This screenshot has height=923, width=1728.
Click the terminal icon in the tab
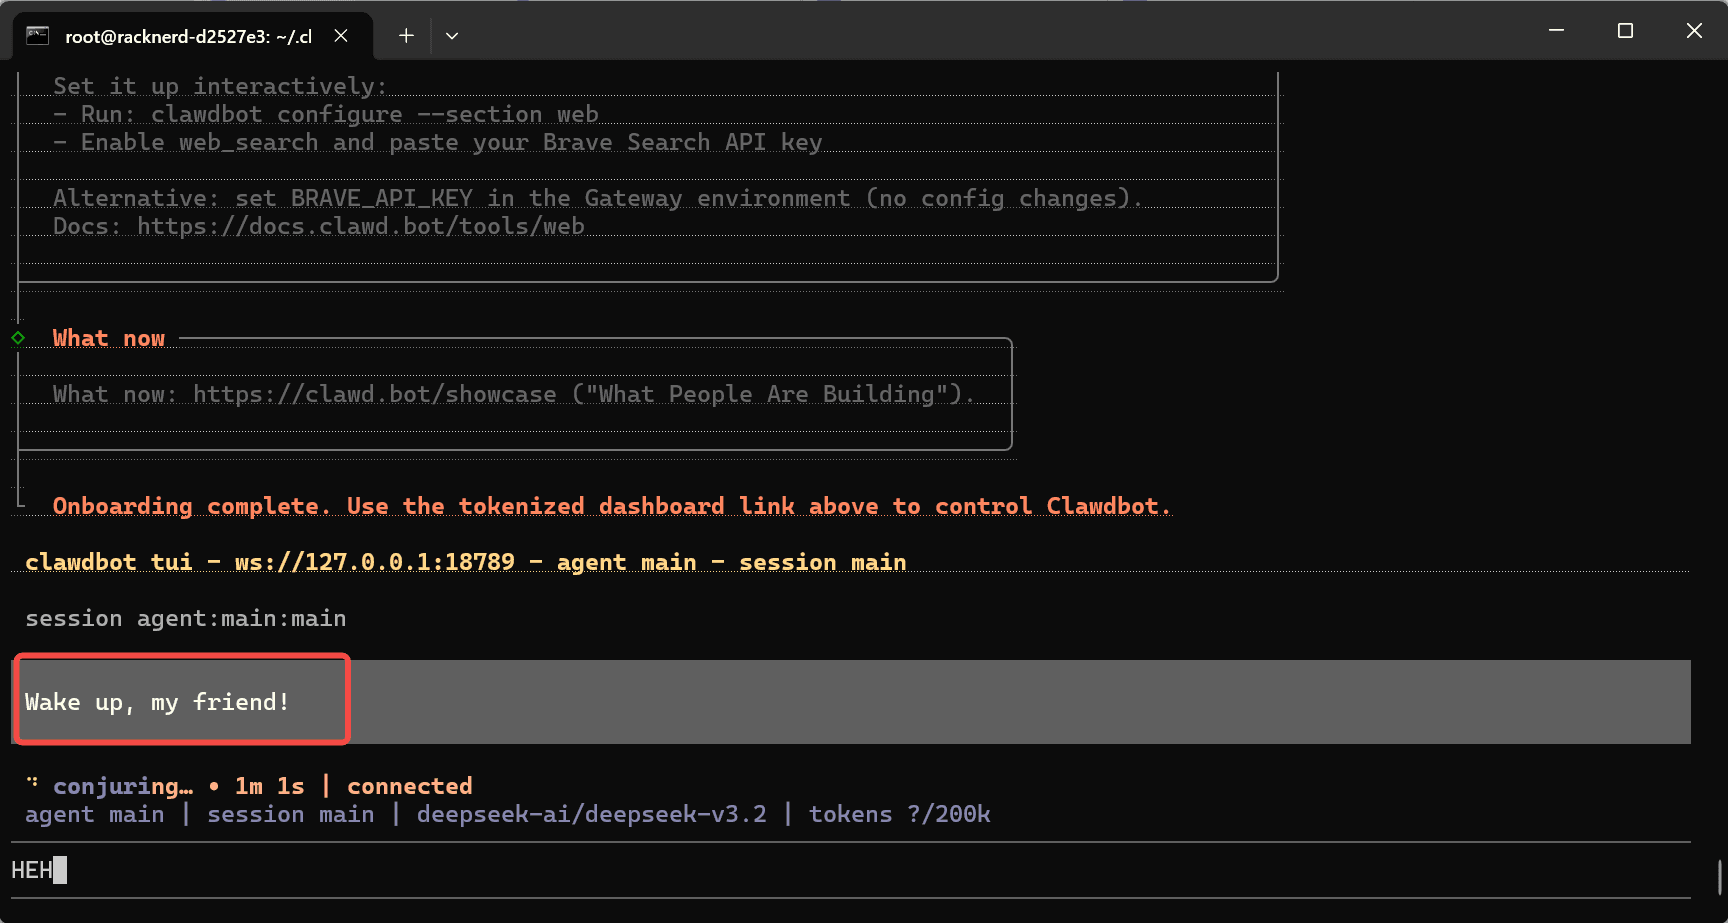tap(38, 36)
